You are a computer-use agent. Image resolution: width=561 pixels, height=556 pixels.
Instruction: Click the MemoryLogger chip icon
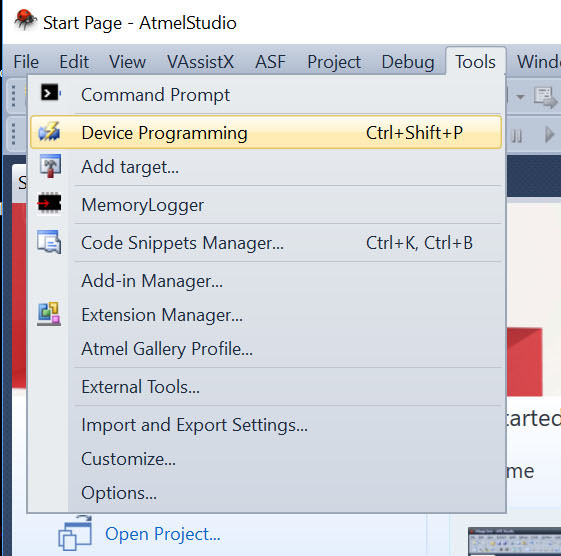click(49, 204)
